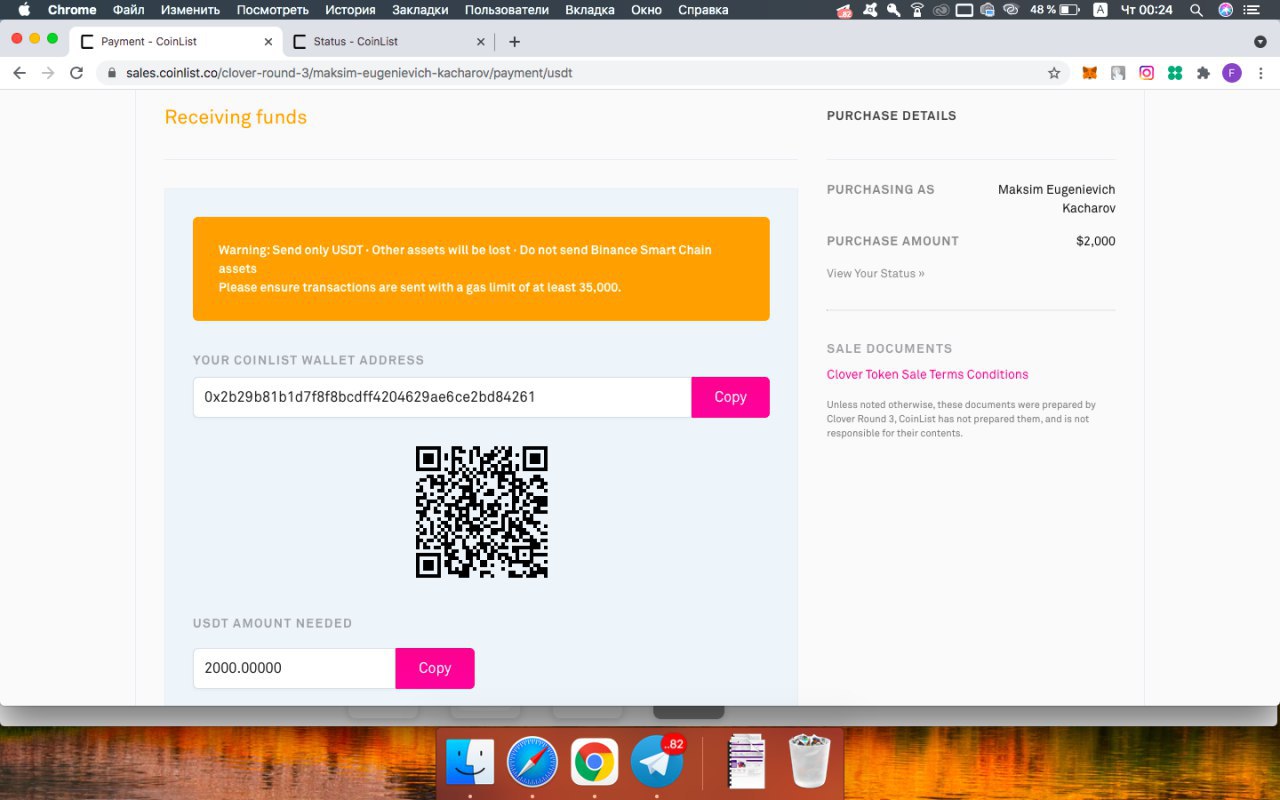Click the 2000.00000 amount field
The height and width of the screenshot is (800, 1280).
[294, 668]
